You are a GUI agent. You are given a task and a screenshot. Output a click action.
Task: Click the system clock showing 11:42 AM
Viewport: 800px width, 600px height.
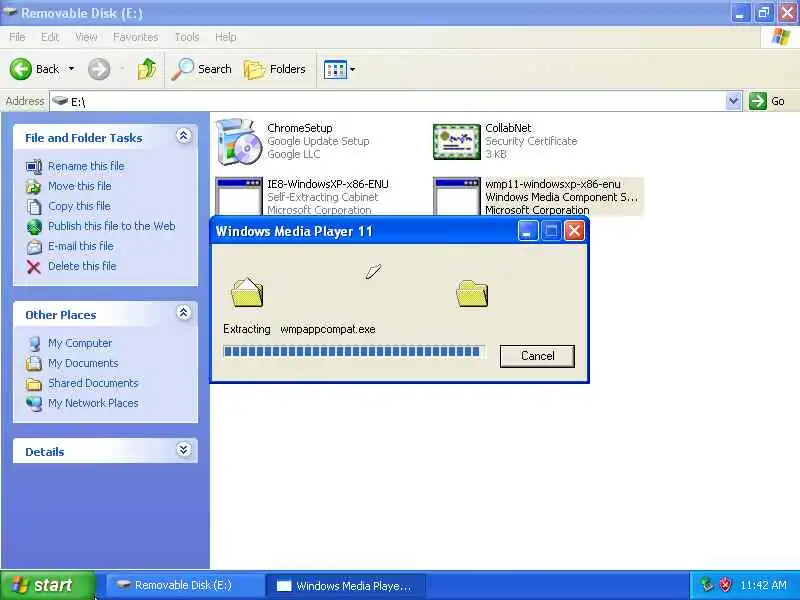click(763, 585)
